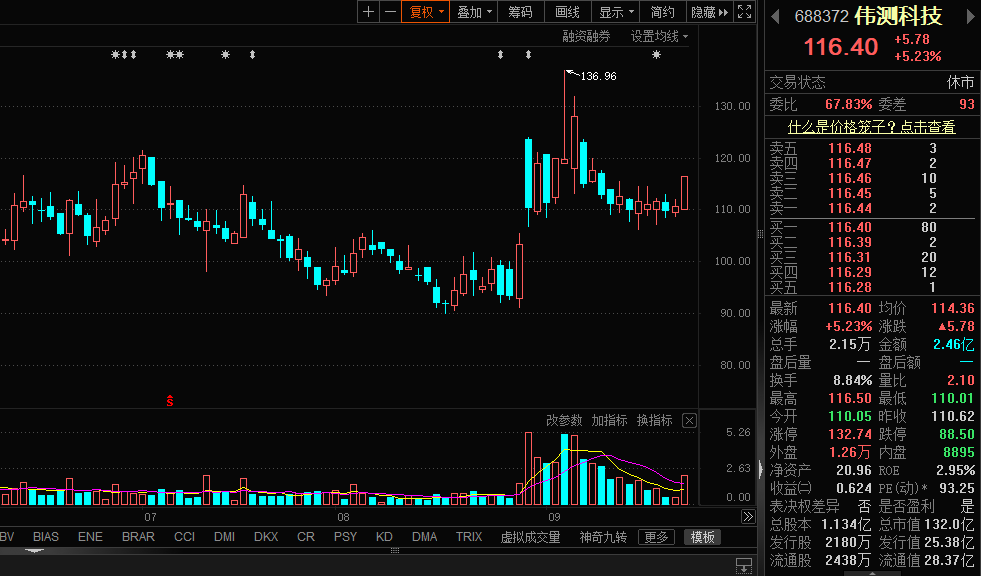Open the 叠加 overlay dropdown

[x=474, y=12]
